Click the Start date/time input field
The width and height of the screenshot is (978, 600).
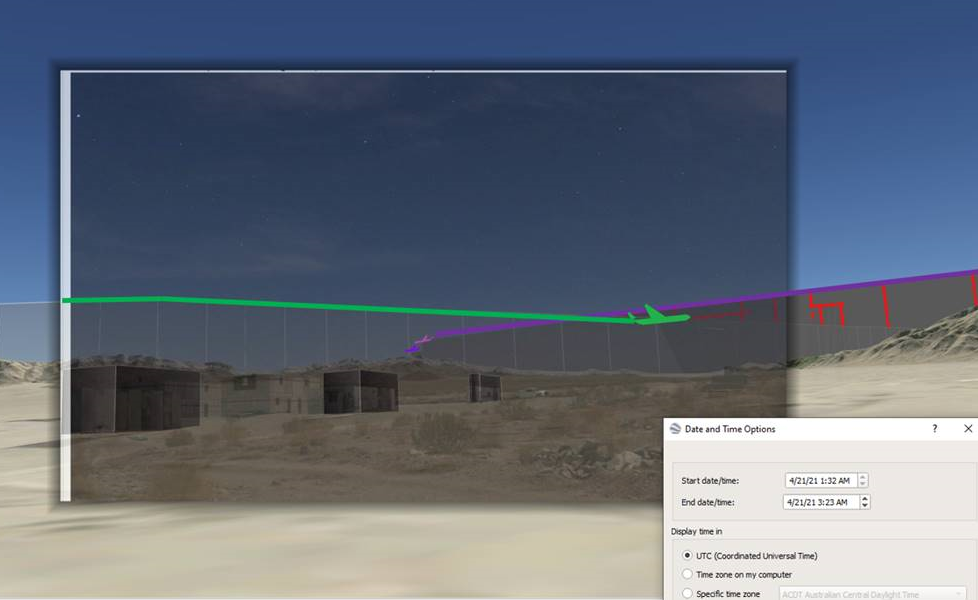click(820, 481)
